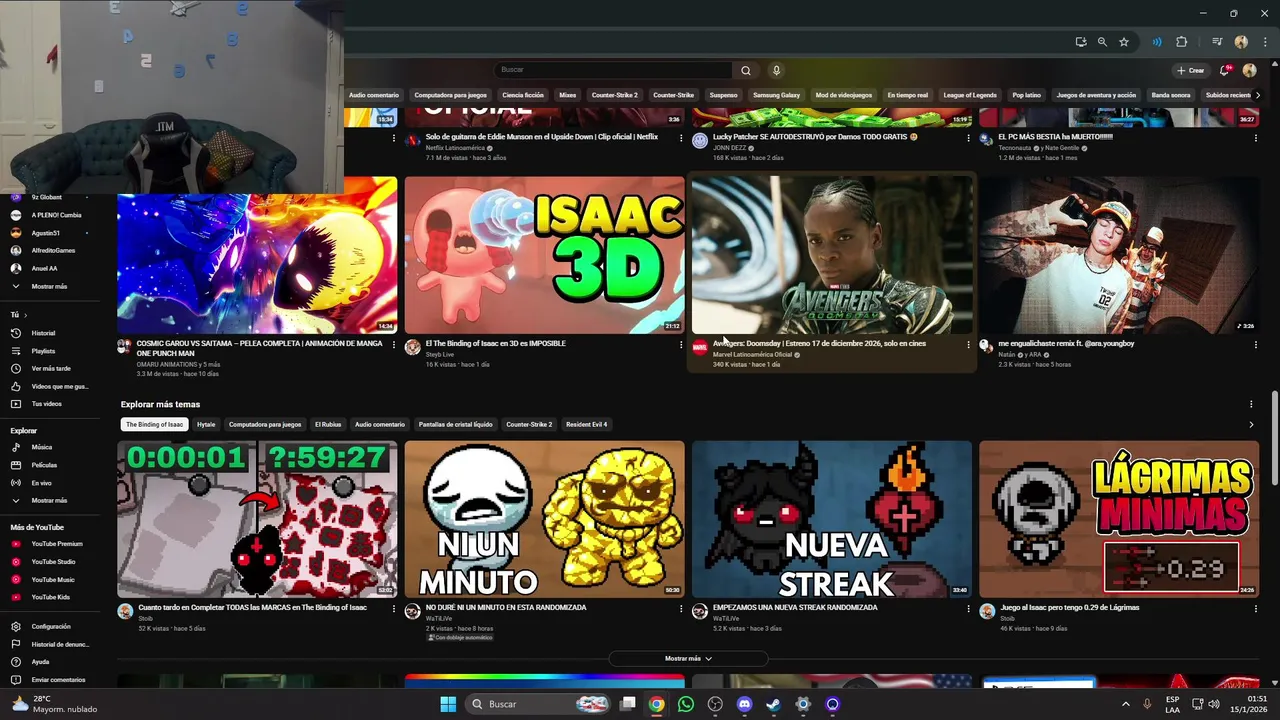Viewport: 1280px width, 720px height.
Task: Open Anuel AA subscription channel
Action: point(45,268)
